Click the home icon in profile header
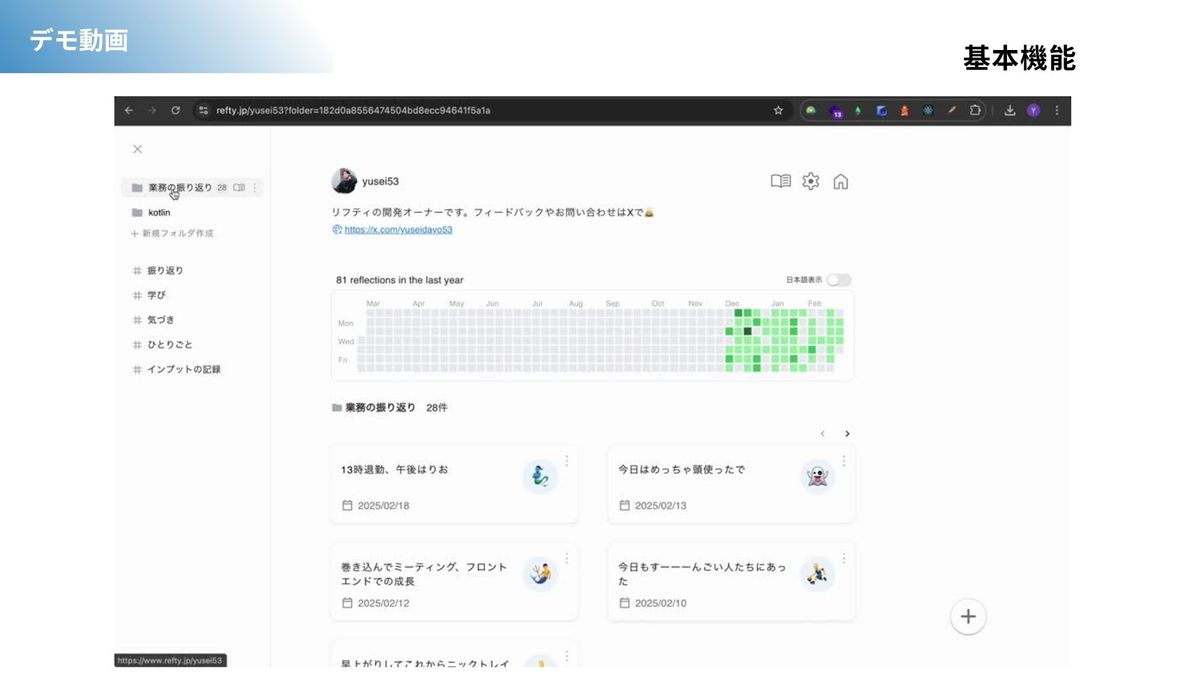The height and width of the screenshot is (675, 1200). [x=841, y=181]
